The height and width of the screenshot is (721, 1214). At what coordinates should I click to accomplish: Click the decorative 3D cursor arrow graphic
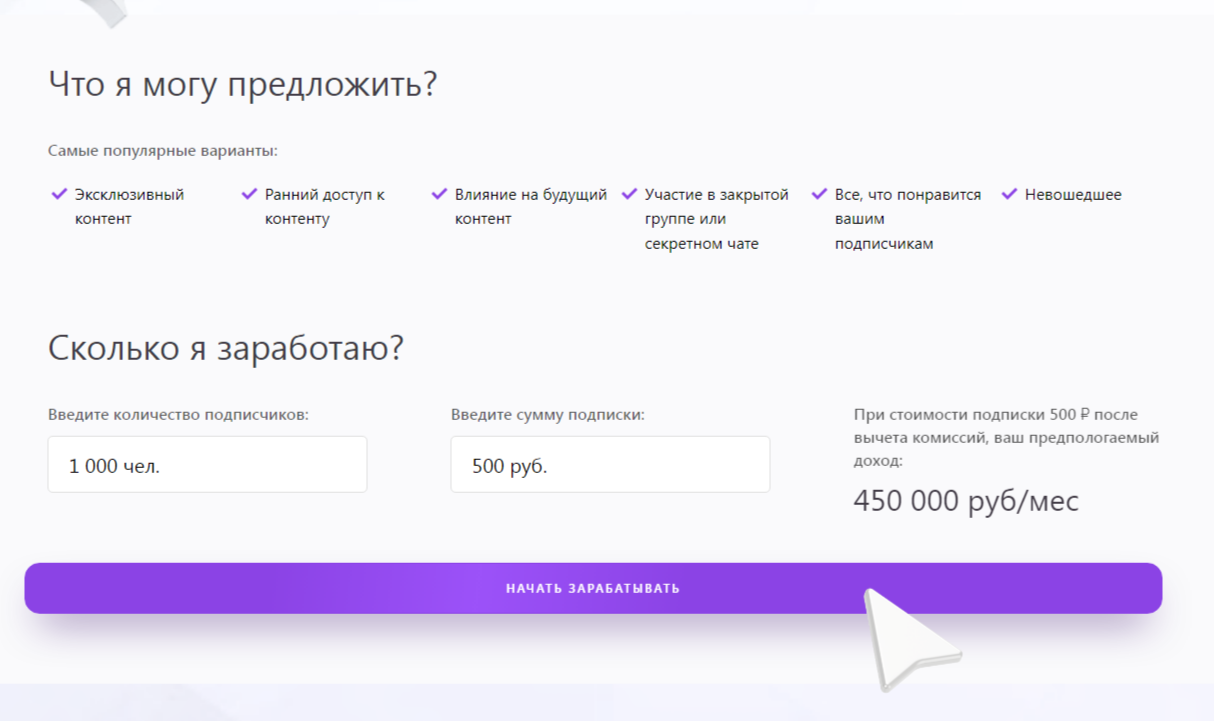(905, 637)
